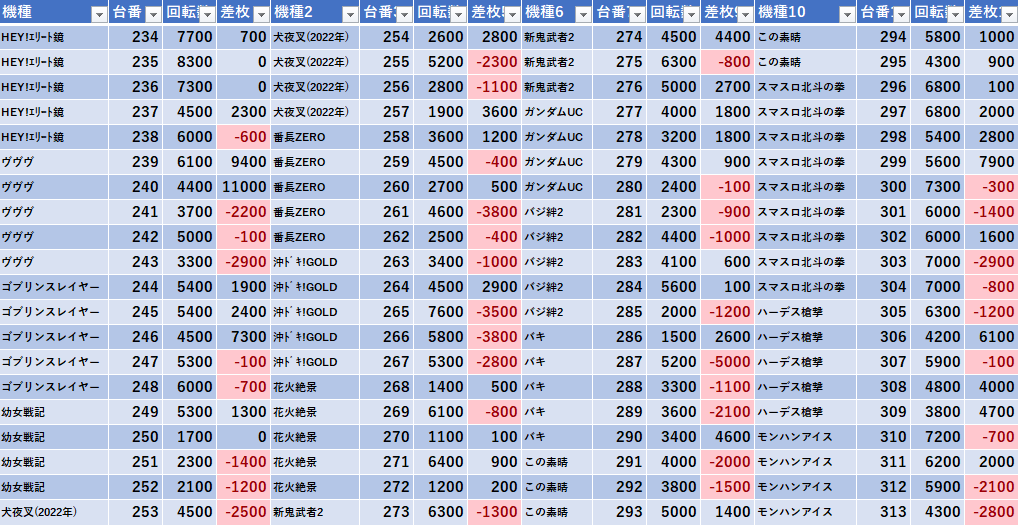
Task: Open filter arrow of first 台番 column
Action: click(153, 14)
